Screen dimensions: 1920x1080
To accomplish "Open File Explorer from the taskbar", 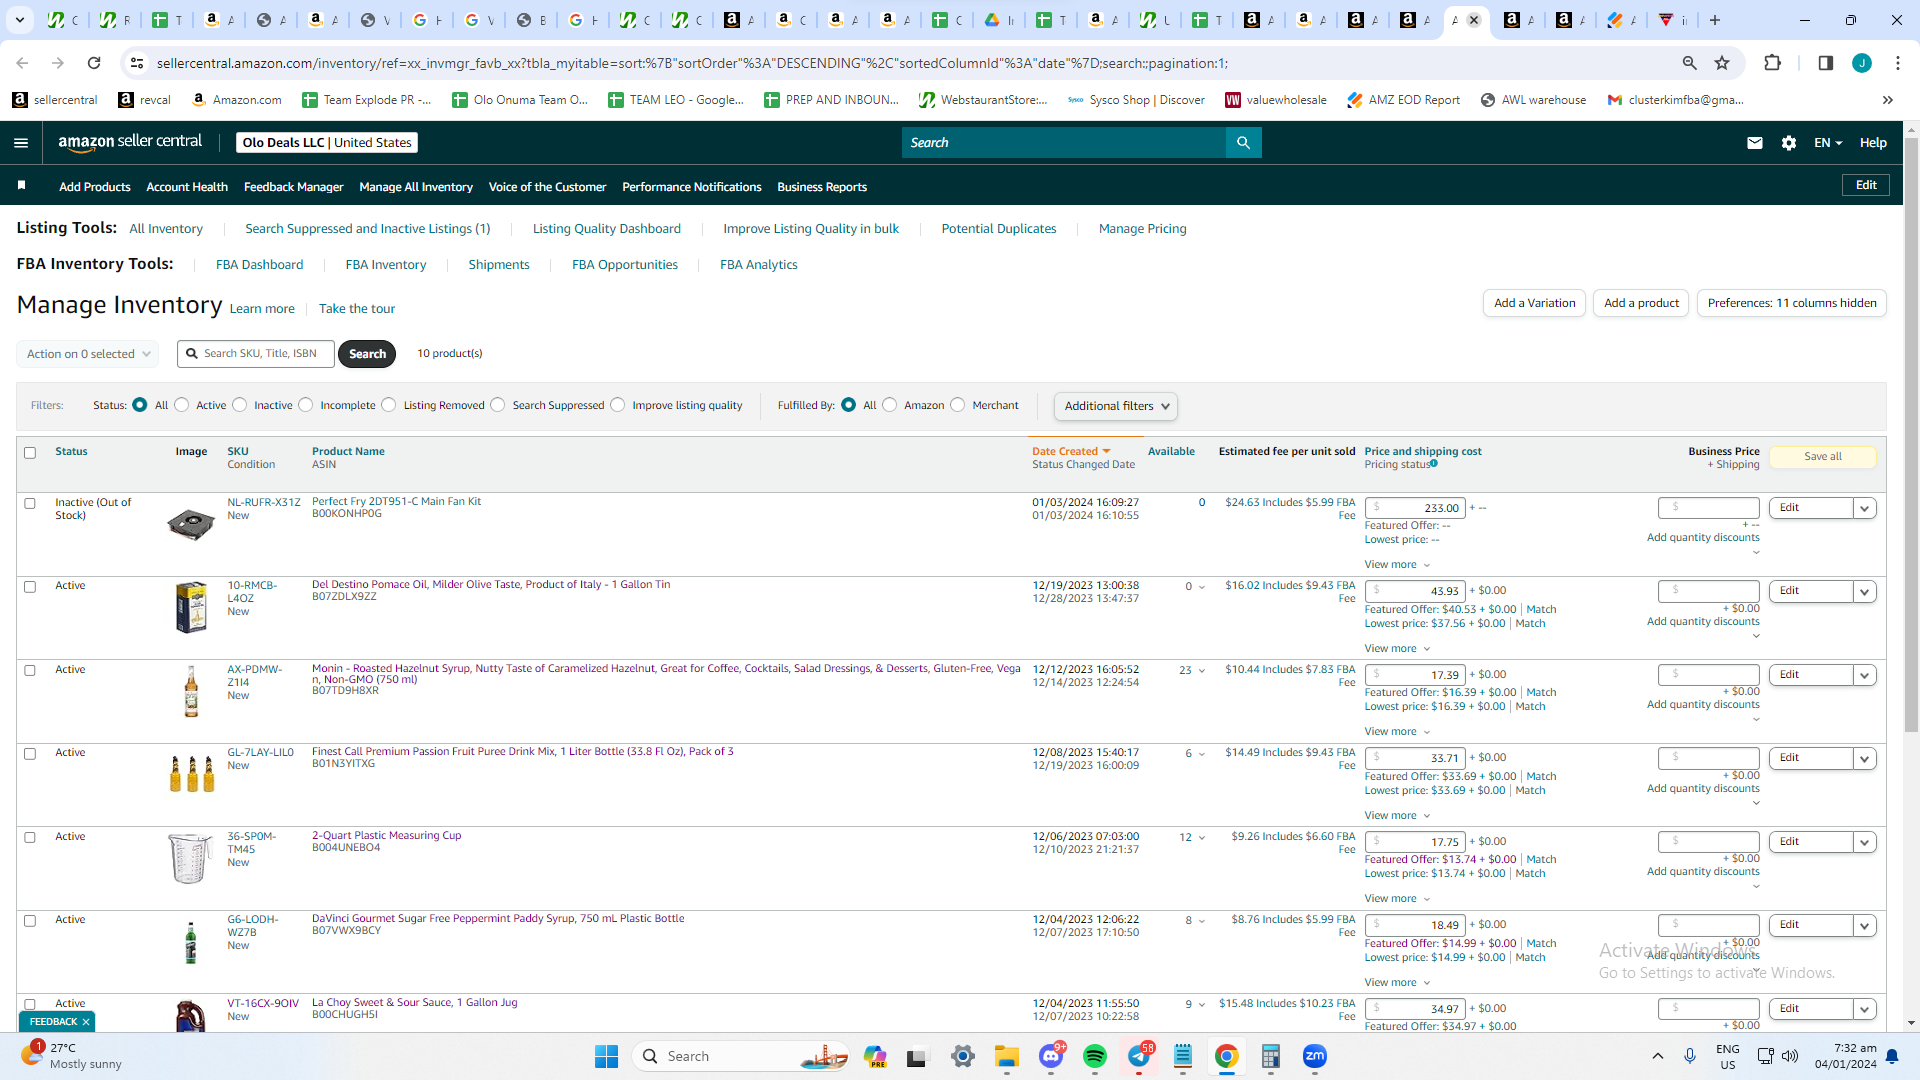I will (x=1006, y=1056).
